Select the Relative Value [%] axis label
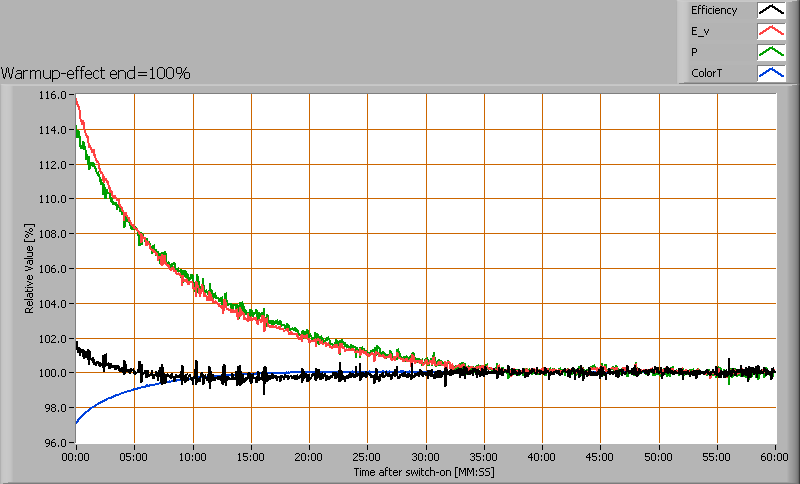The height and width of the screenshot is (484, 800). tap(30, 269)
